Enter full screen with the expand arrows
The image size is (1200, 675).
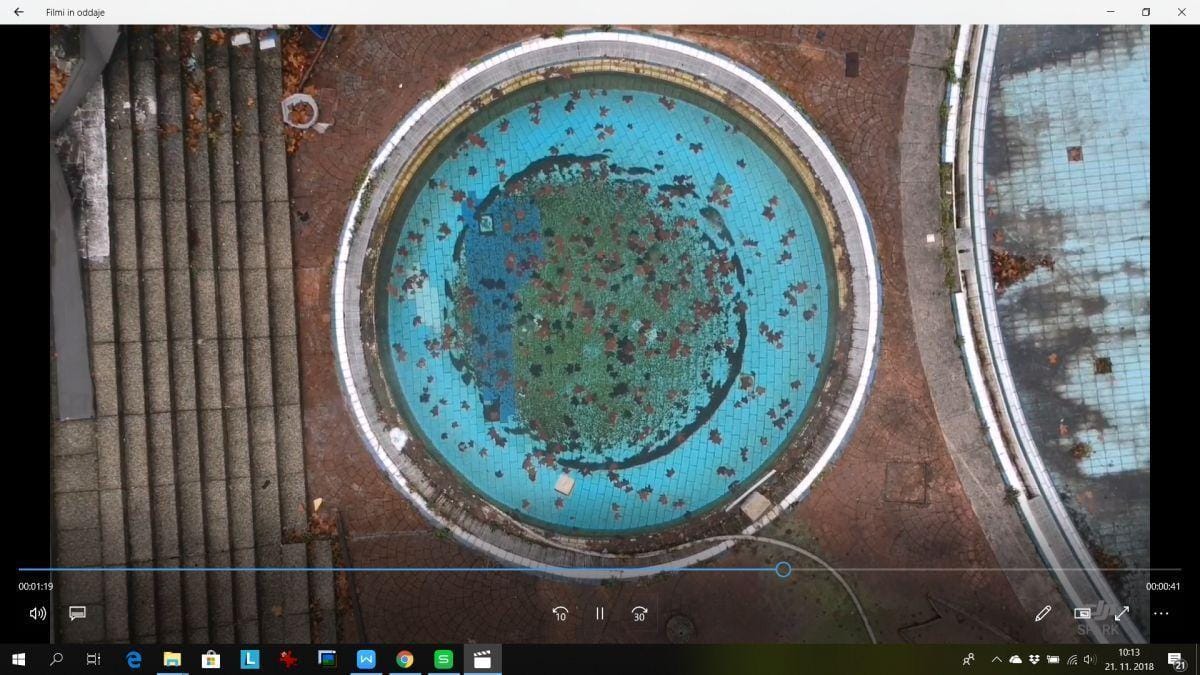point(1121,613)
